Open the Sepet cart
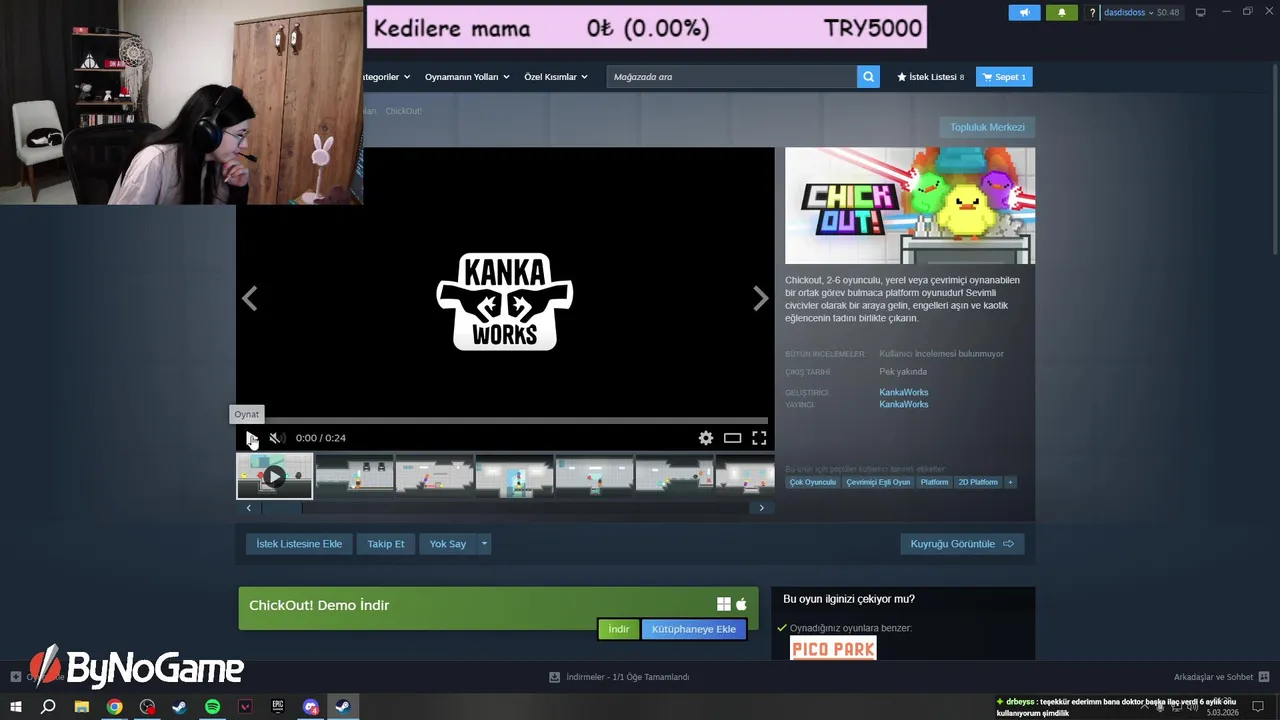1280x720 pixels. [1004, 77]
